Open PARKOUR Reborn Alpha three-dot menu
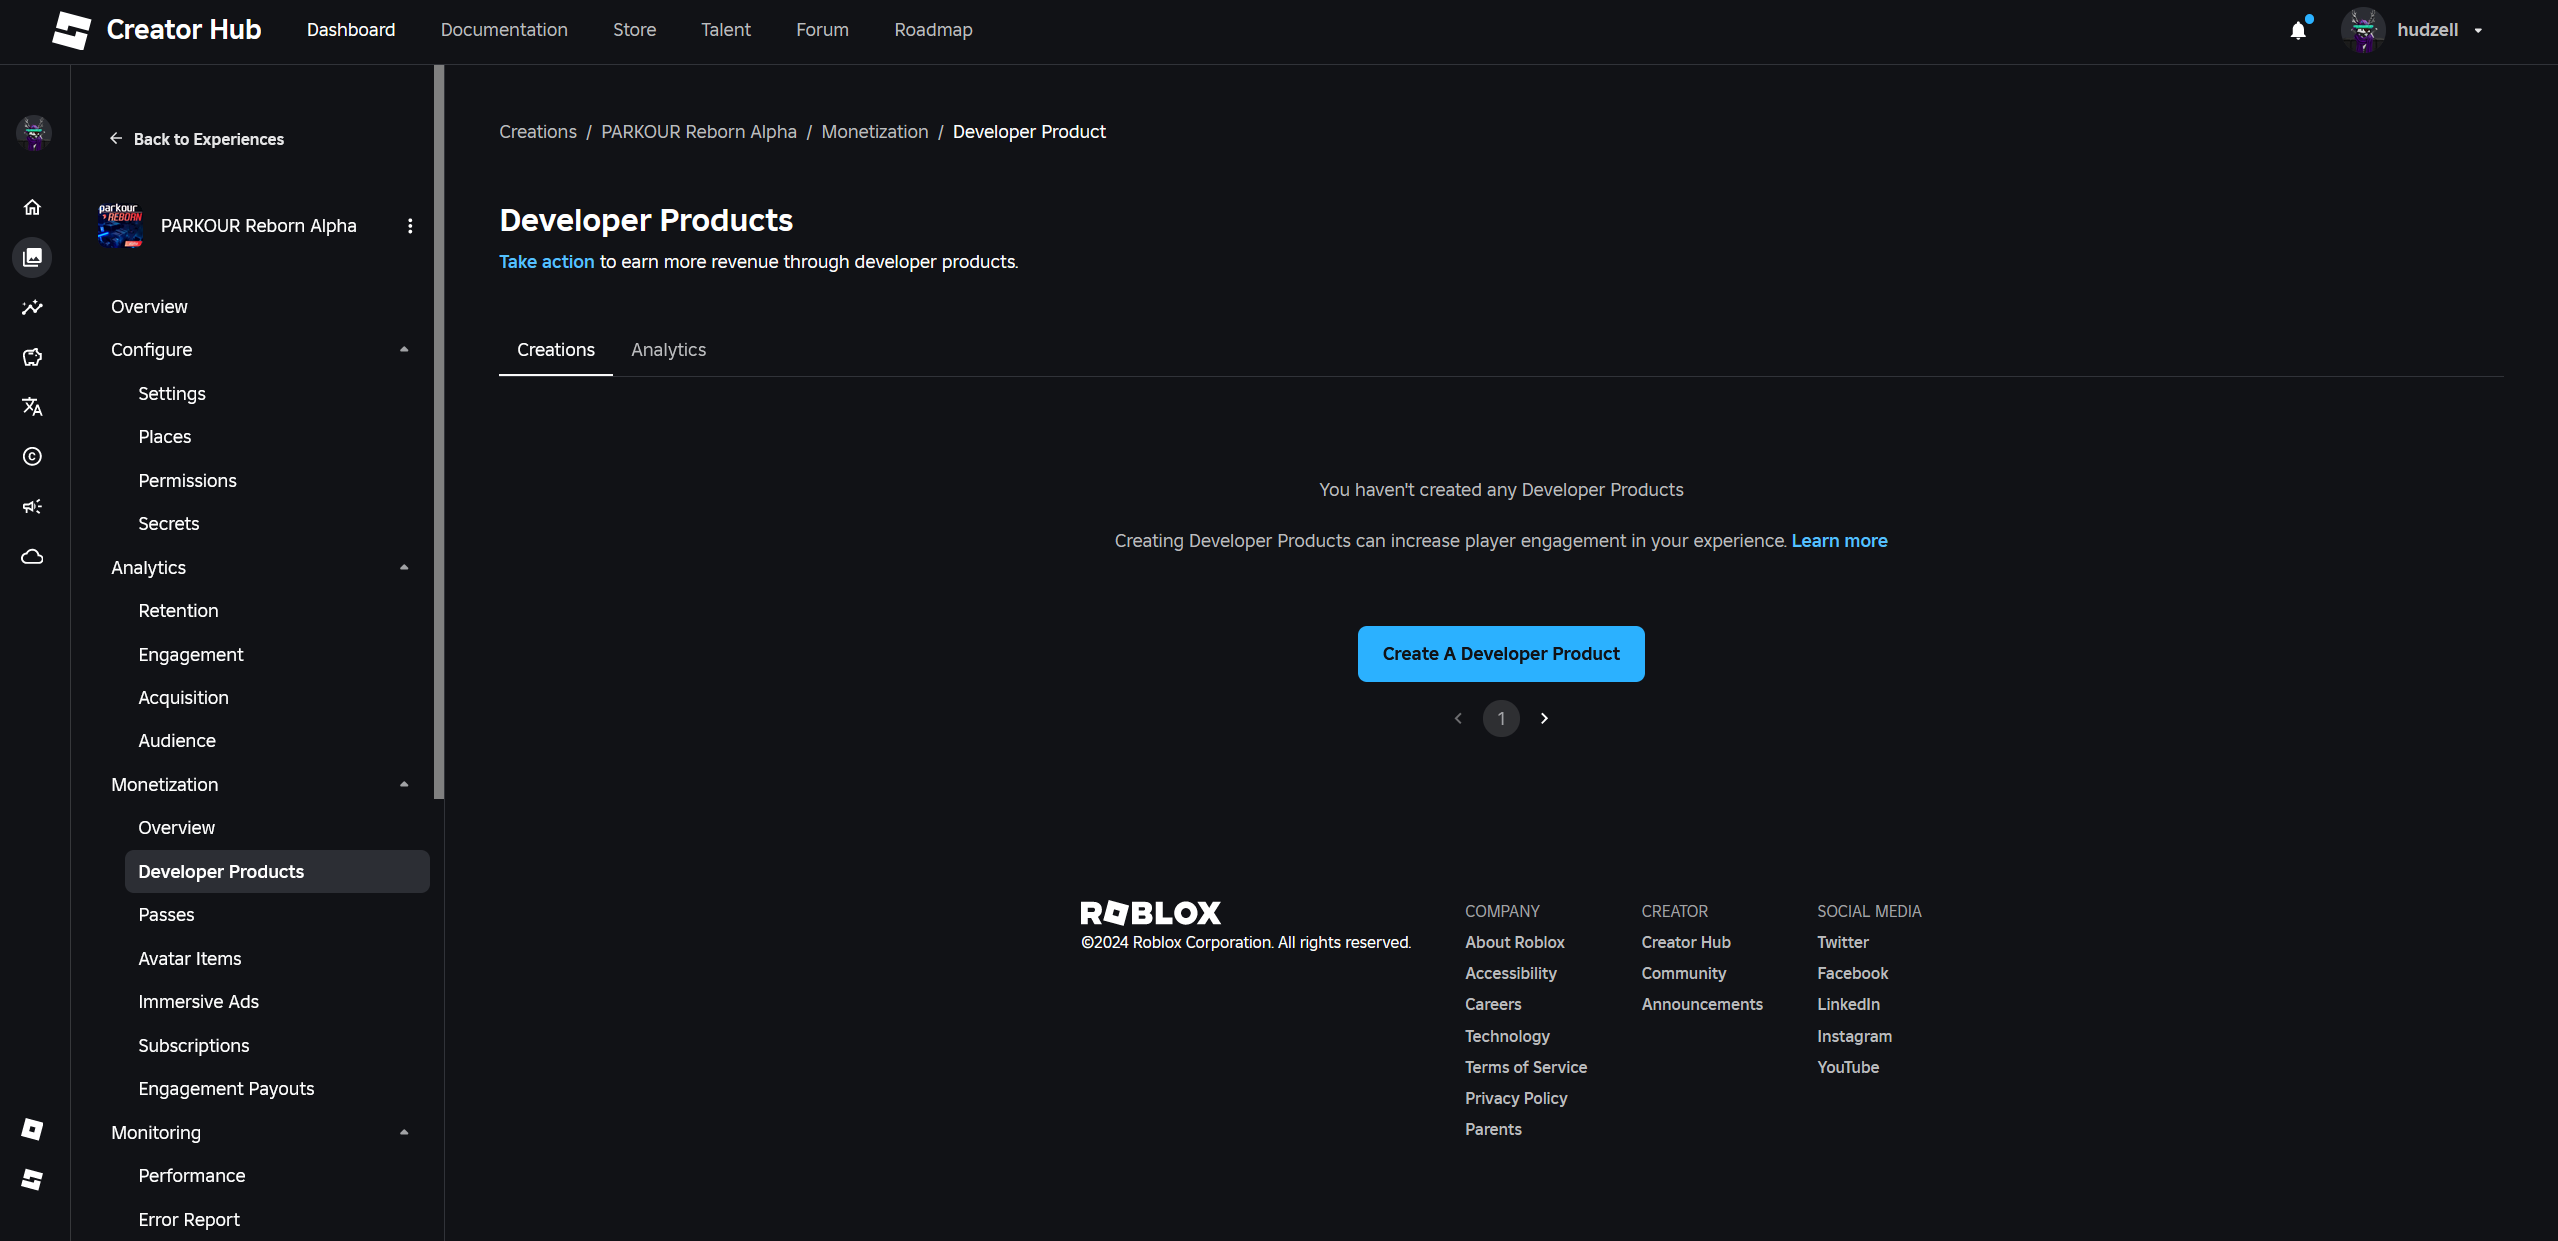 point(410,226)
